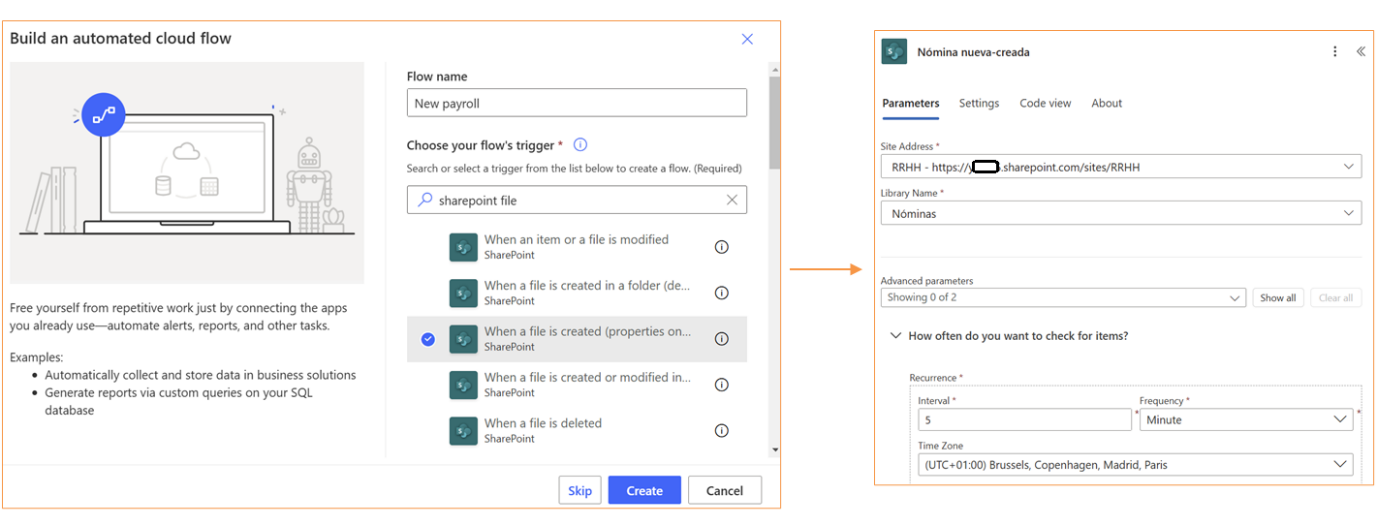Switch to the Settings tab

tap(978, 103)
